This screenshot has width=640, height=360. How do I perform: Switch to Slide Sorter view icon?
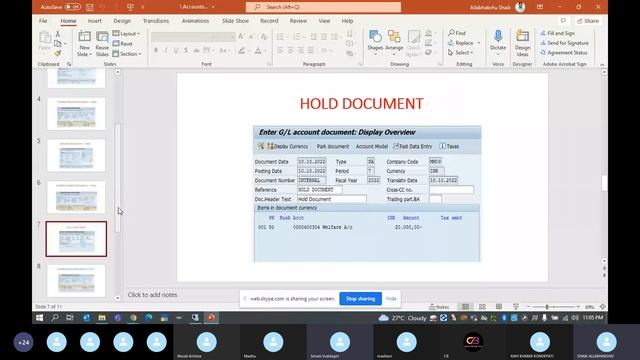pos(482,307)
